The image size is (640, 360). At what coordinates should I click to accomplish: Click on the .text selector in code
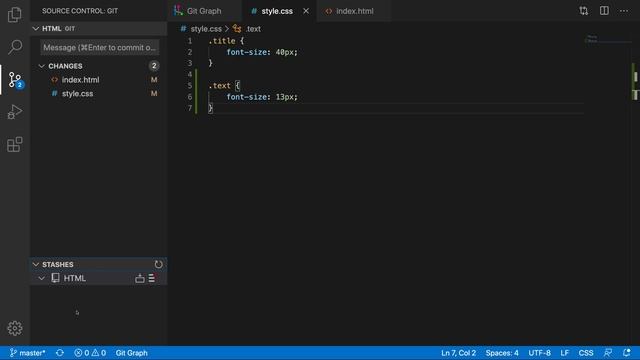click(x=220, y=85)
